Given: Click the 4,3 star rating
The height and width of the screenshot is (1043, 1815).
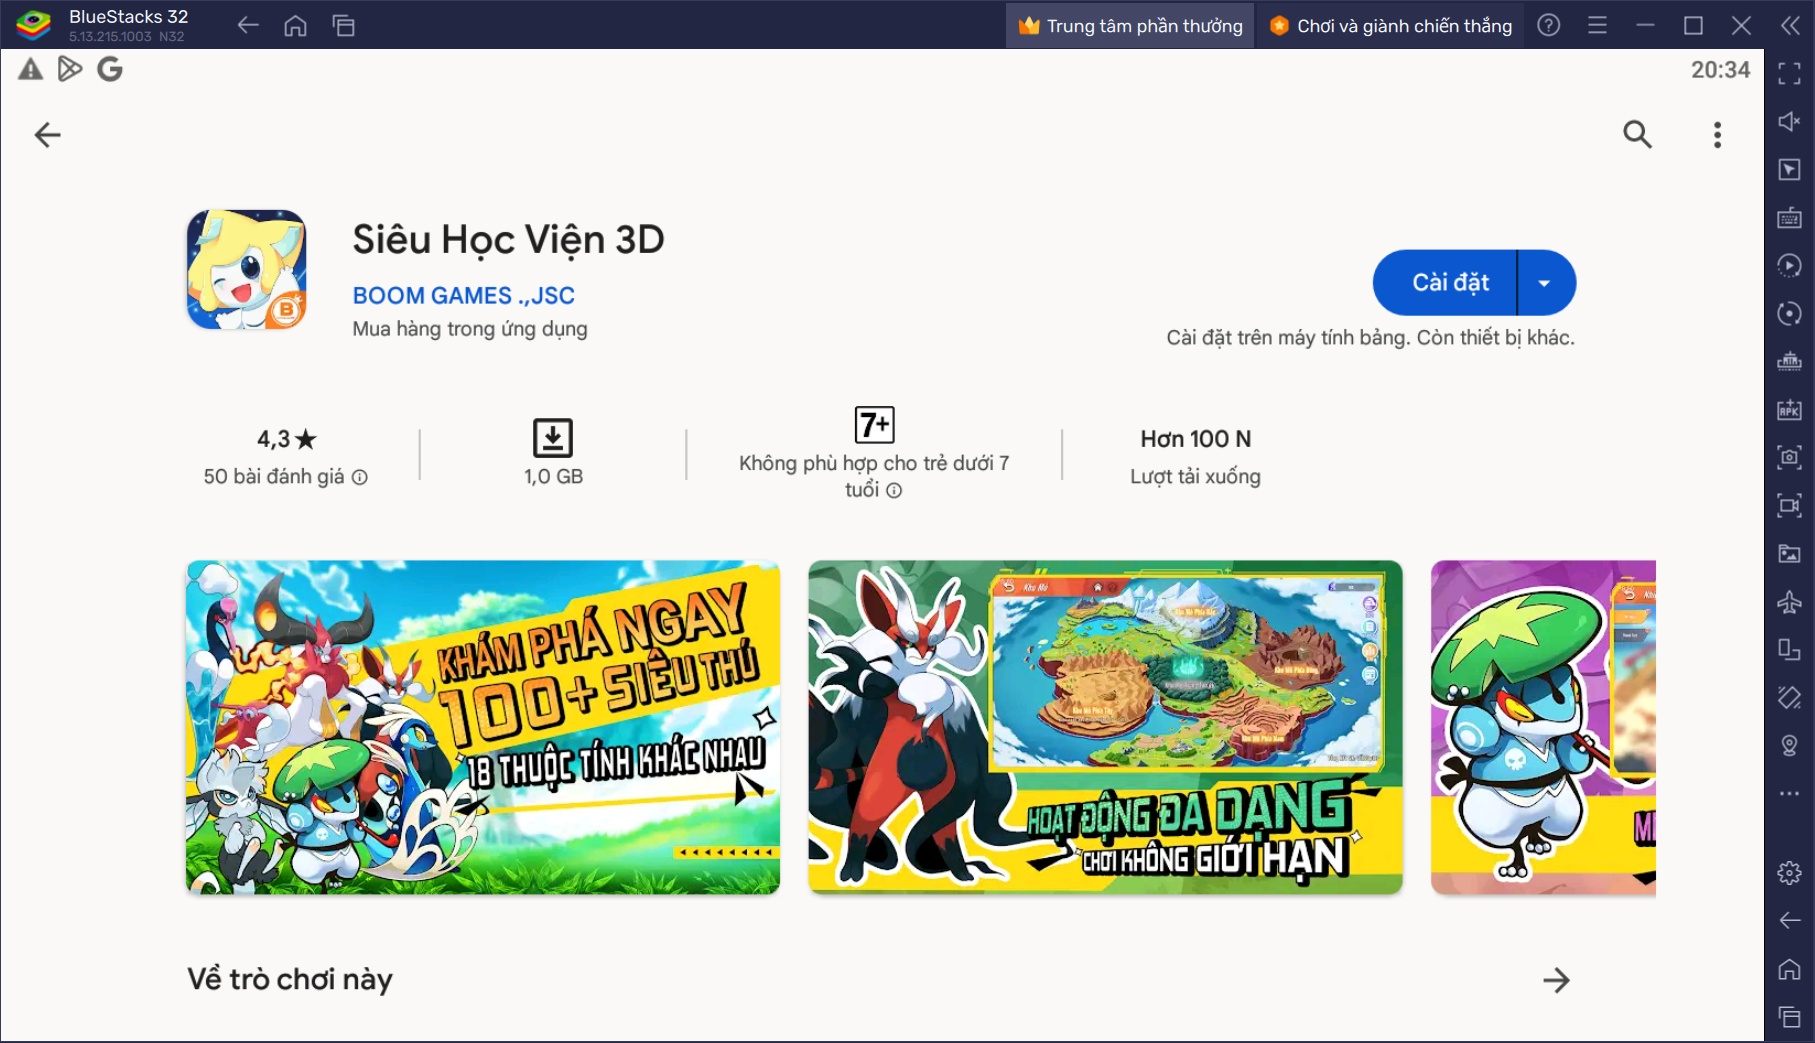Looking at the screenshot, I should (x=286, y=439).
